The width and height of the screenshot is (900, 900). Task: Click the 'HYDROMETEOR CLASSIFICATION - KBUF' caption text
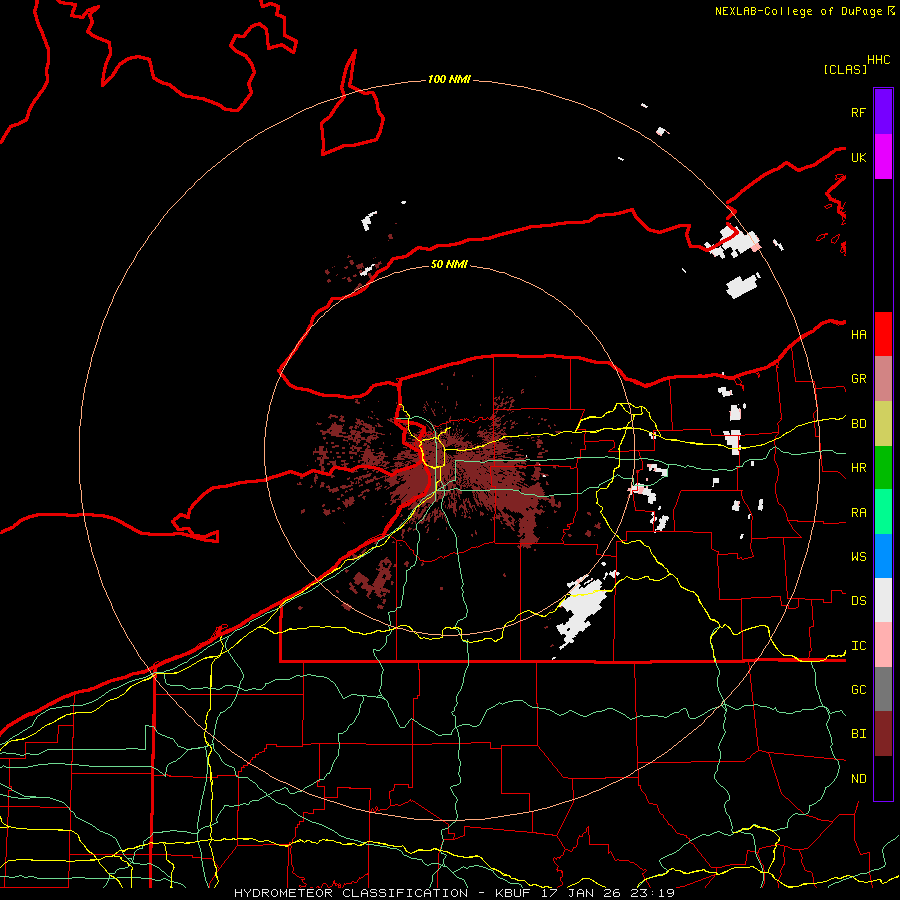[382, 893]
